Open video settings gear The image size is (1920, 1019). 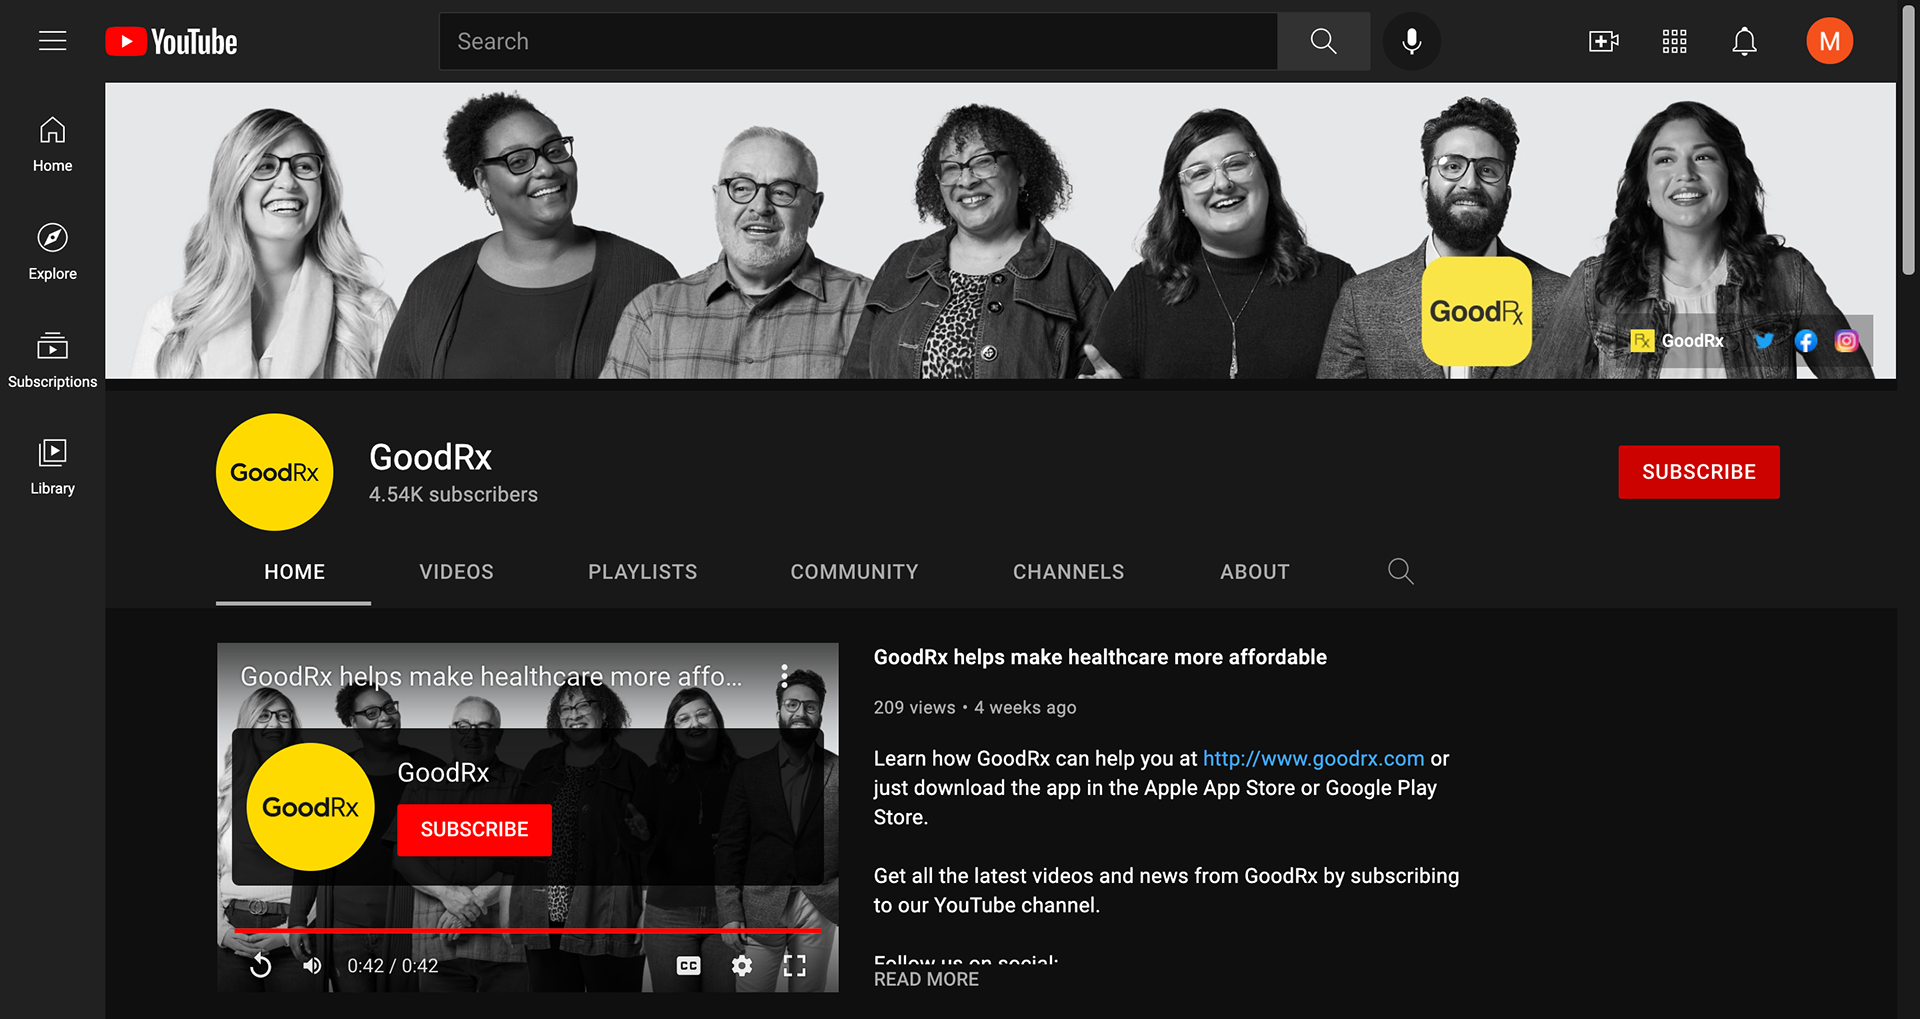(742, 965)
